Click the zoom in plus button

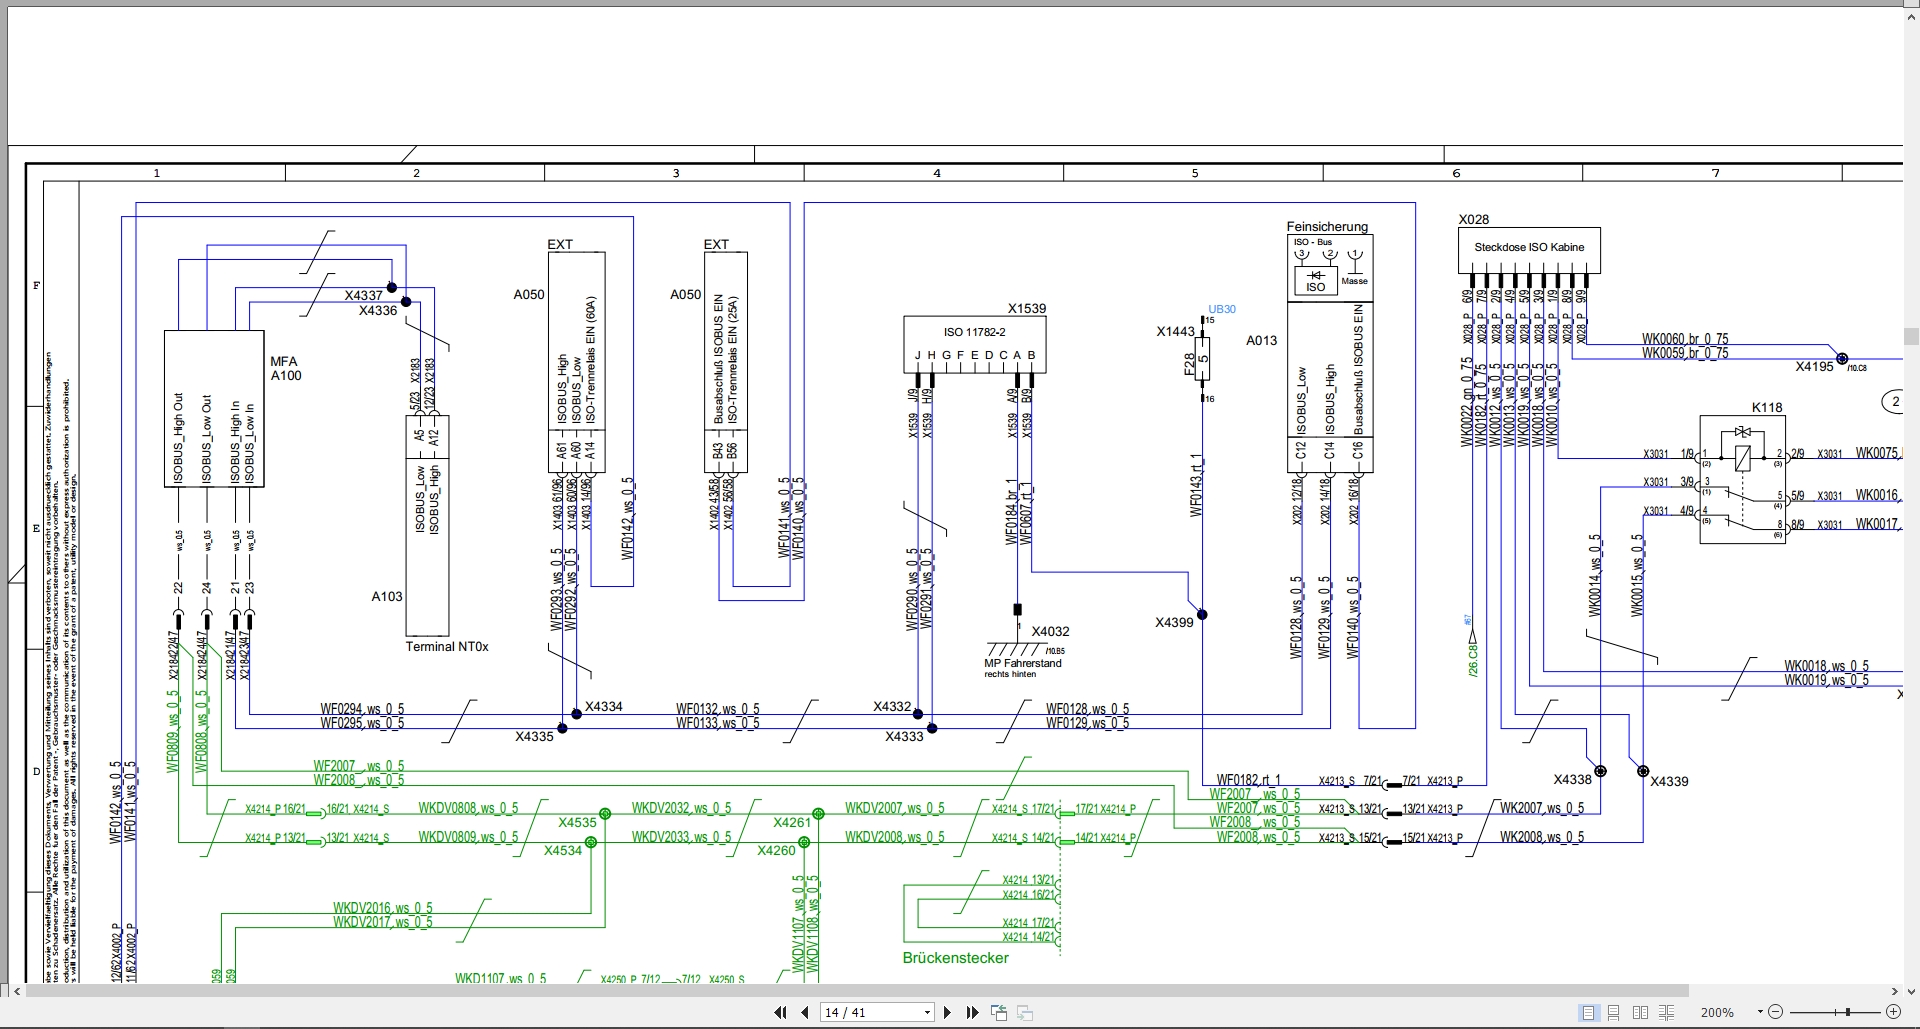[x=1893, y=1012]
